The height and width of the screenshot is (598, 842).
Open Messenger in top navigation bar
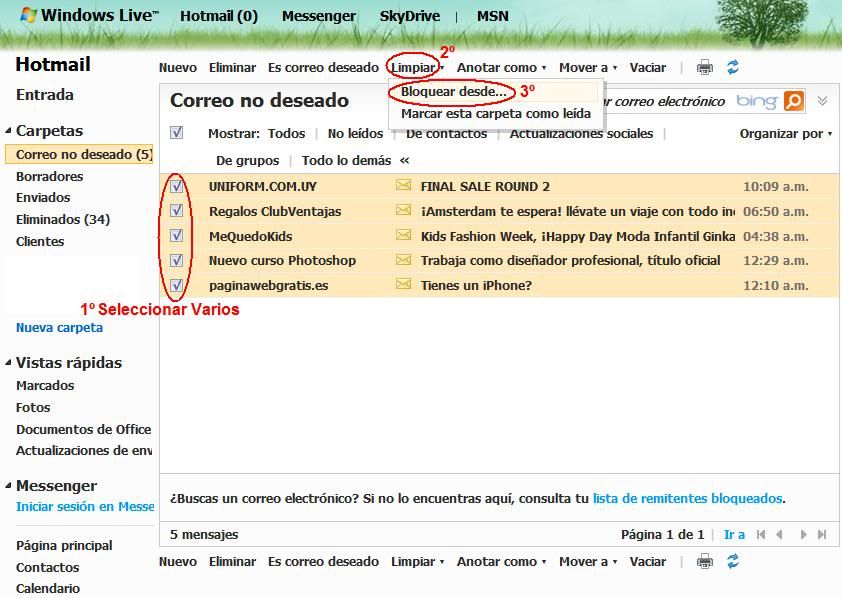[x=318, y=16]
